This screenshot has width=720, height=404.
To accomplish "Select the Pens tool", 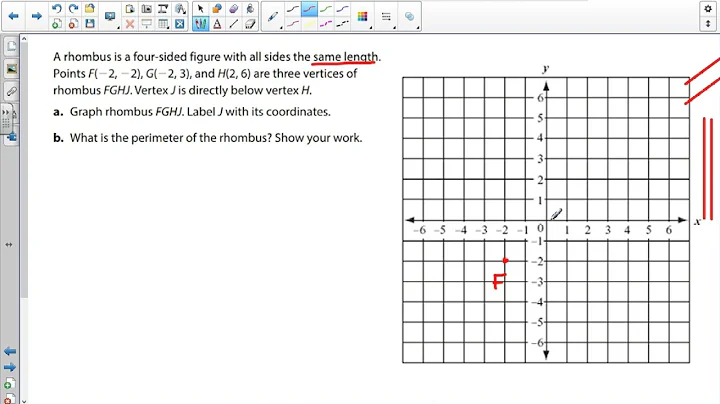I will (x=200, y=24).
